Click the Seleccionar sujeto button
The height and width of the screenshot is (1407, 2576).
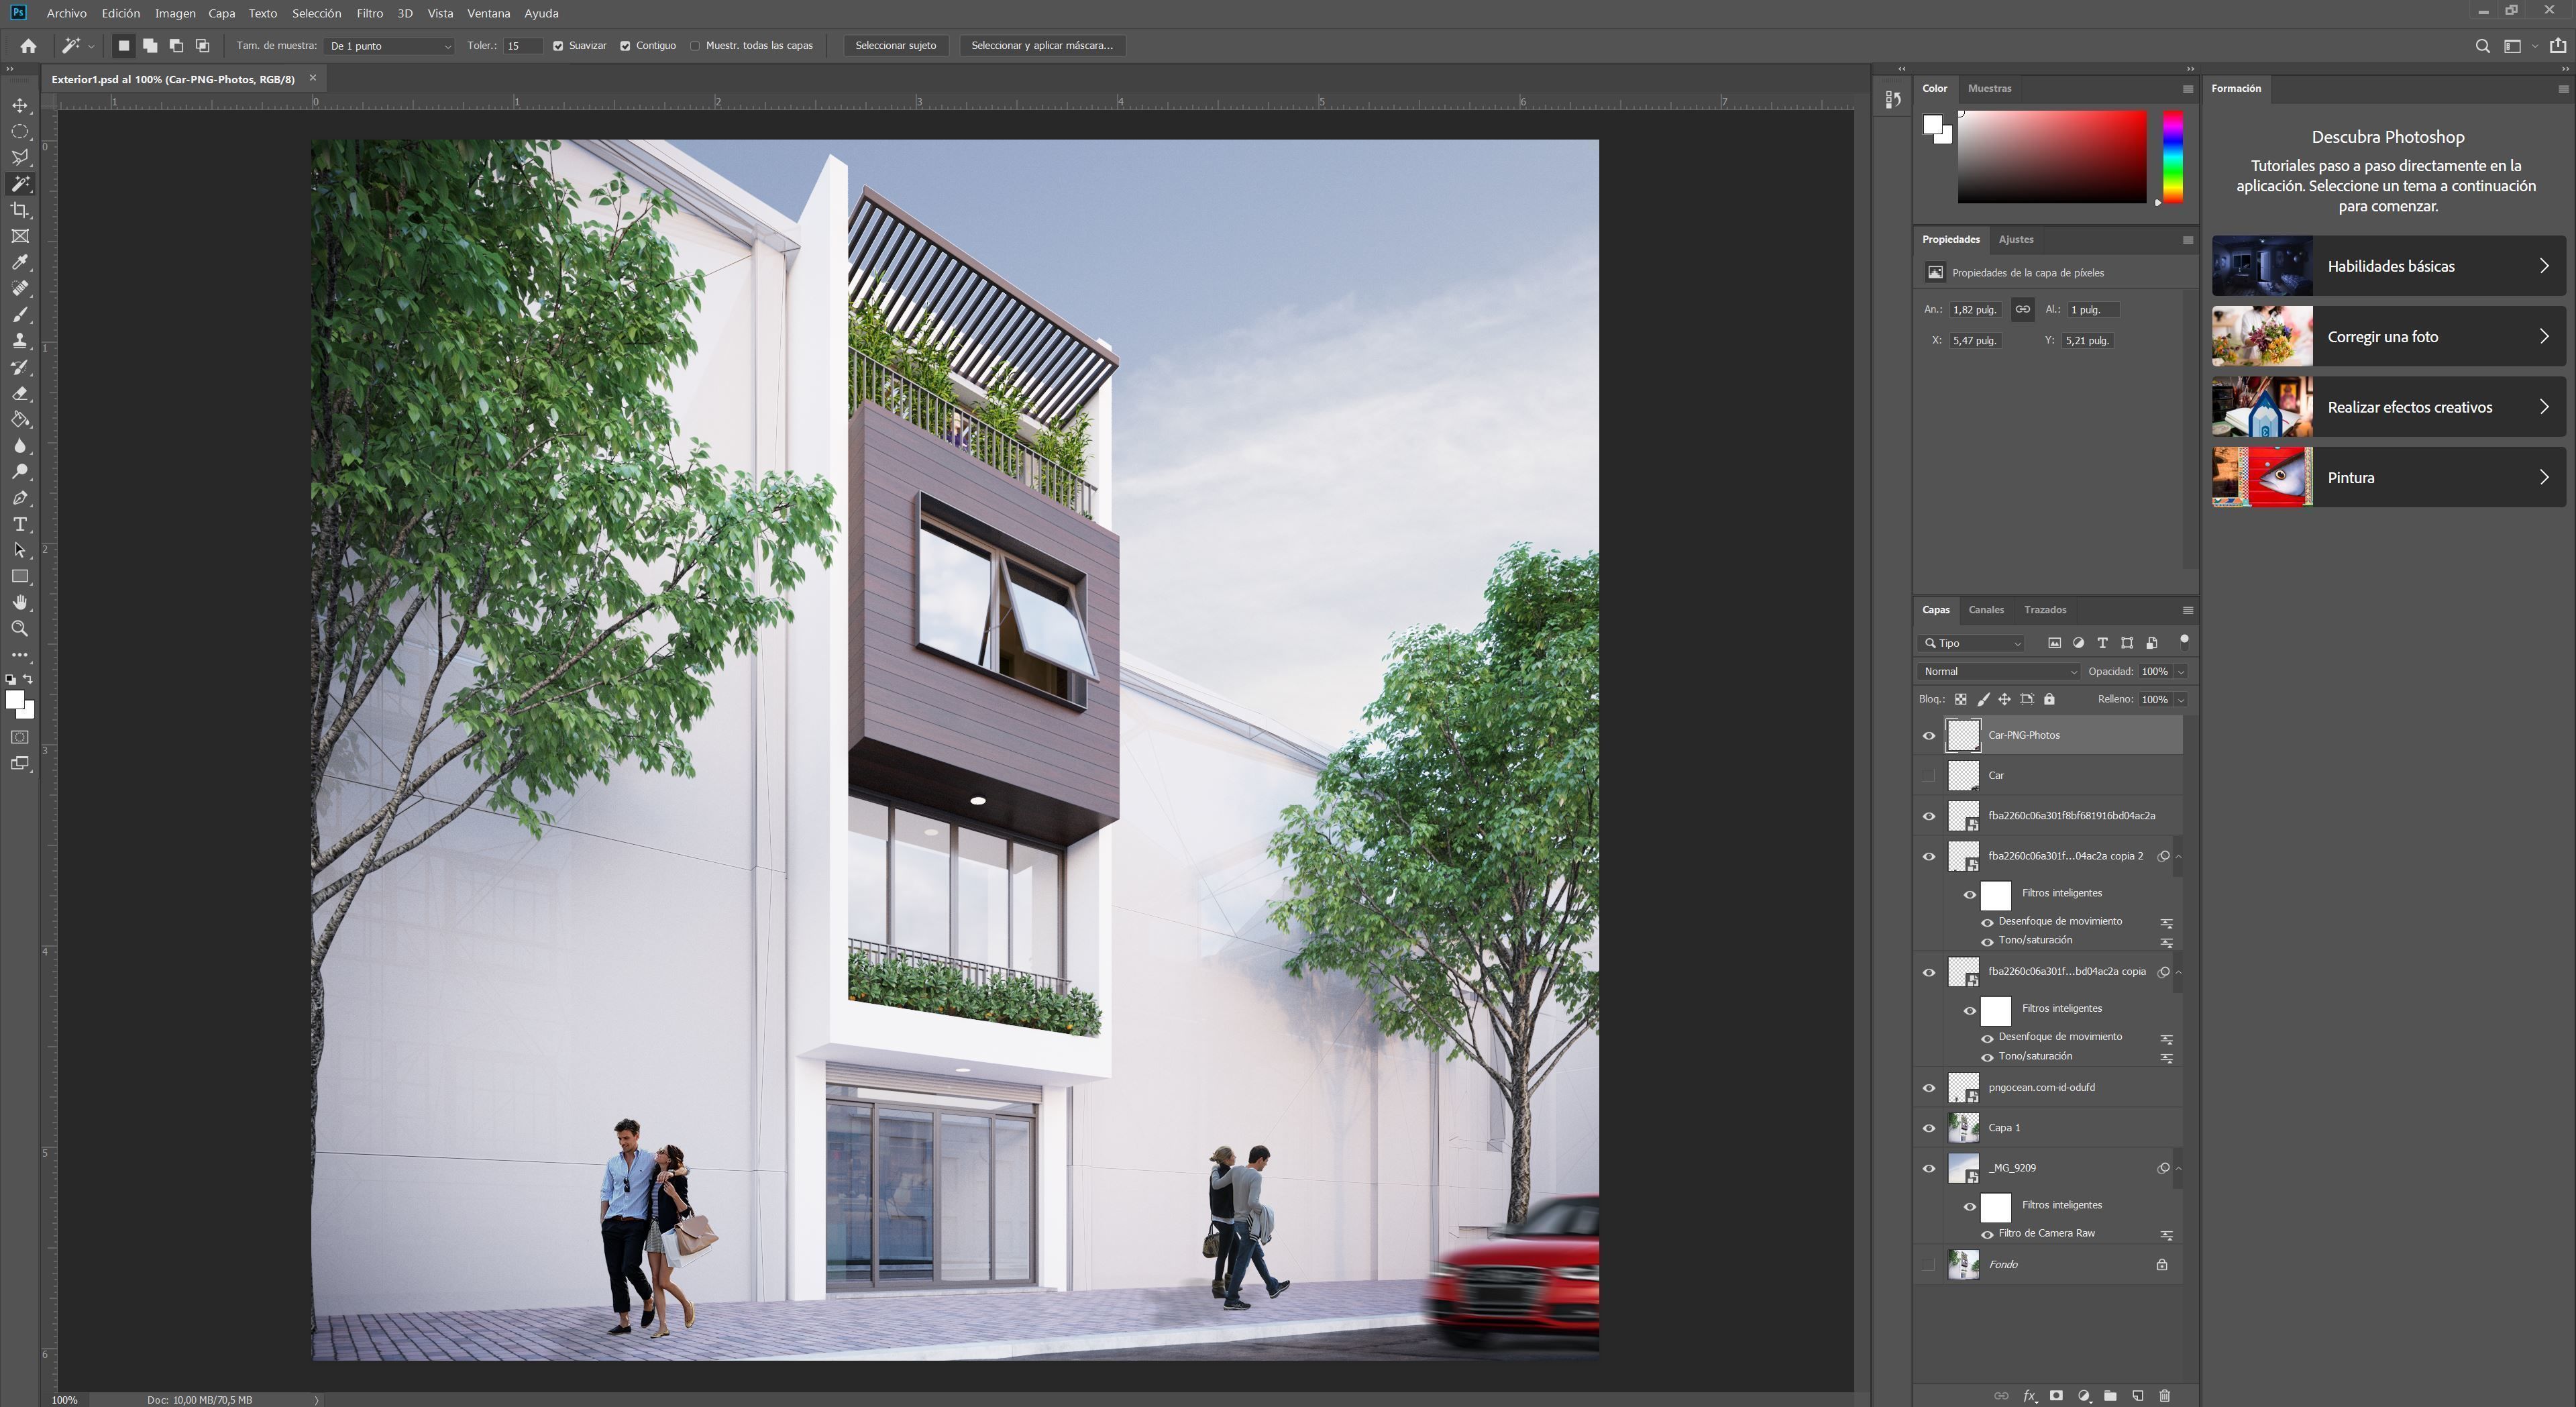click(895, 46)
